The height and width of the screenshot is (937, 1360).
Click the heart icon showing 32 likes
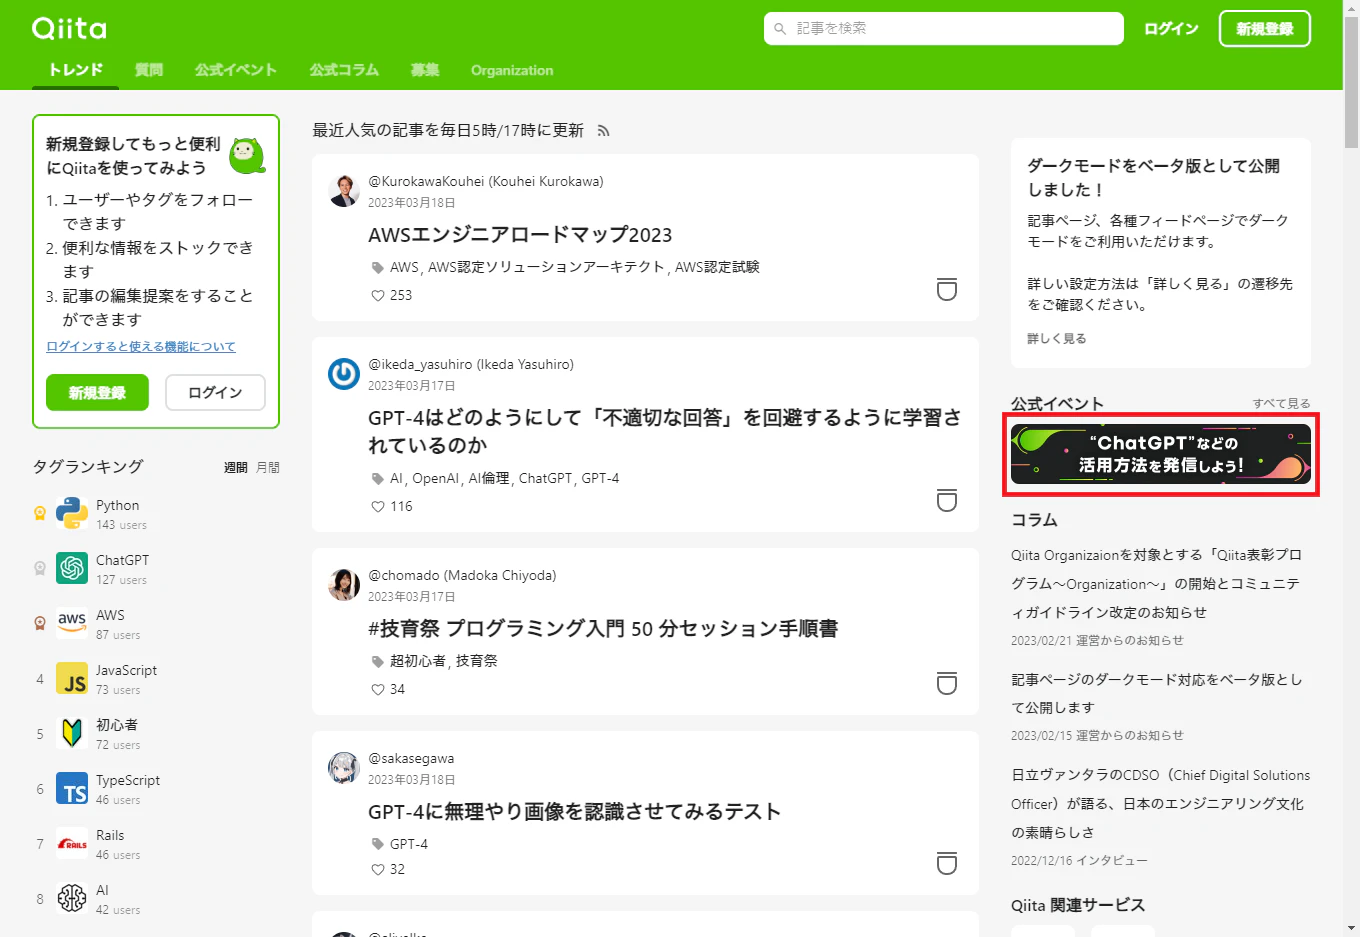(x=378, y=870)
